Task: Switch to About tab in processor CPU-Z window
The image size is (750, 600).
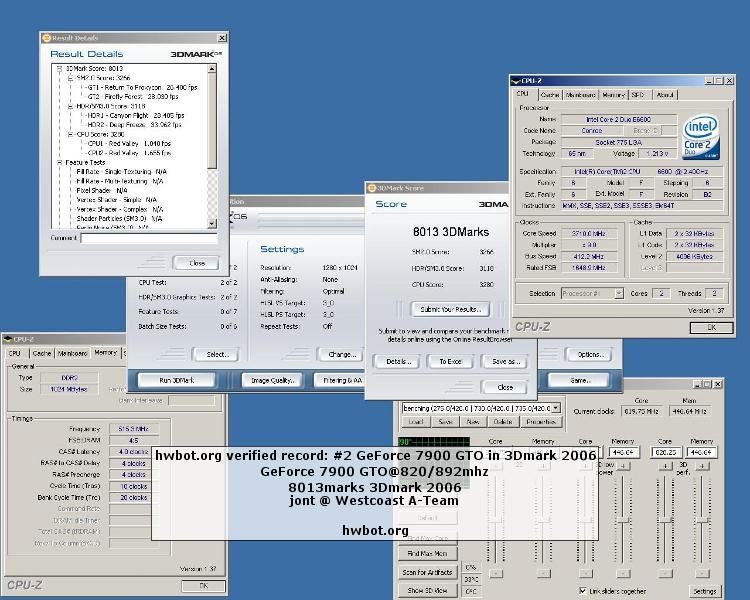Action: pos(664,95)
